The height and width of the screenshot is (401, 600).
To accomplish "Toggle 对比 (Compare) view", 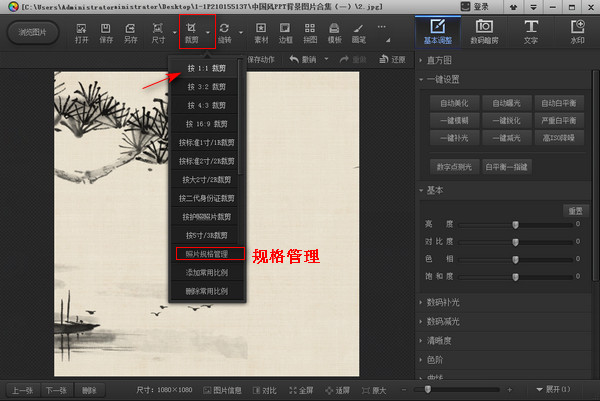I will click(265, 390).
